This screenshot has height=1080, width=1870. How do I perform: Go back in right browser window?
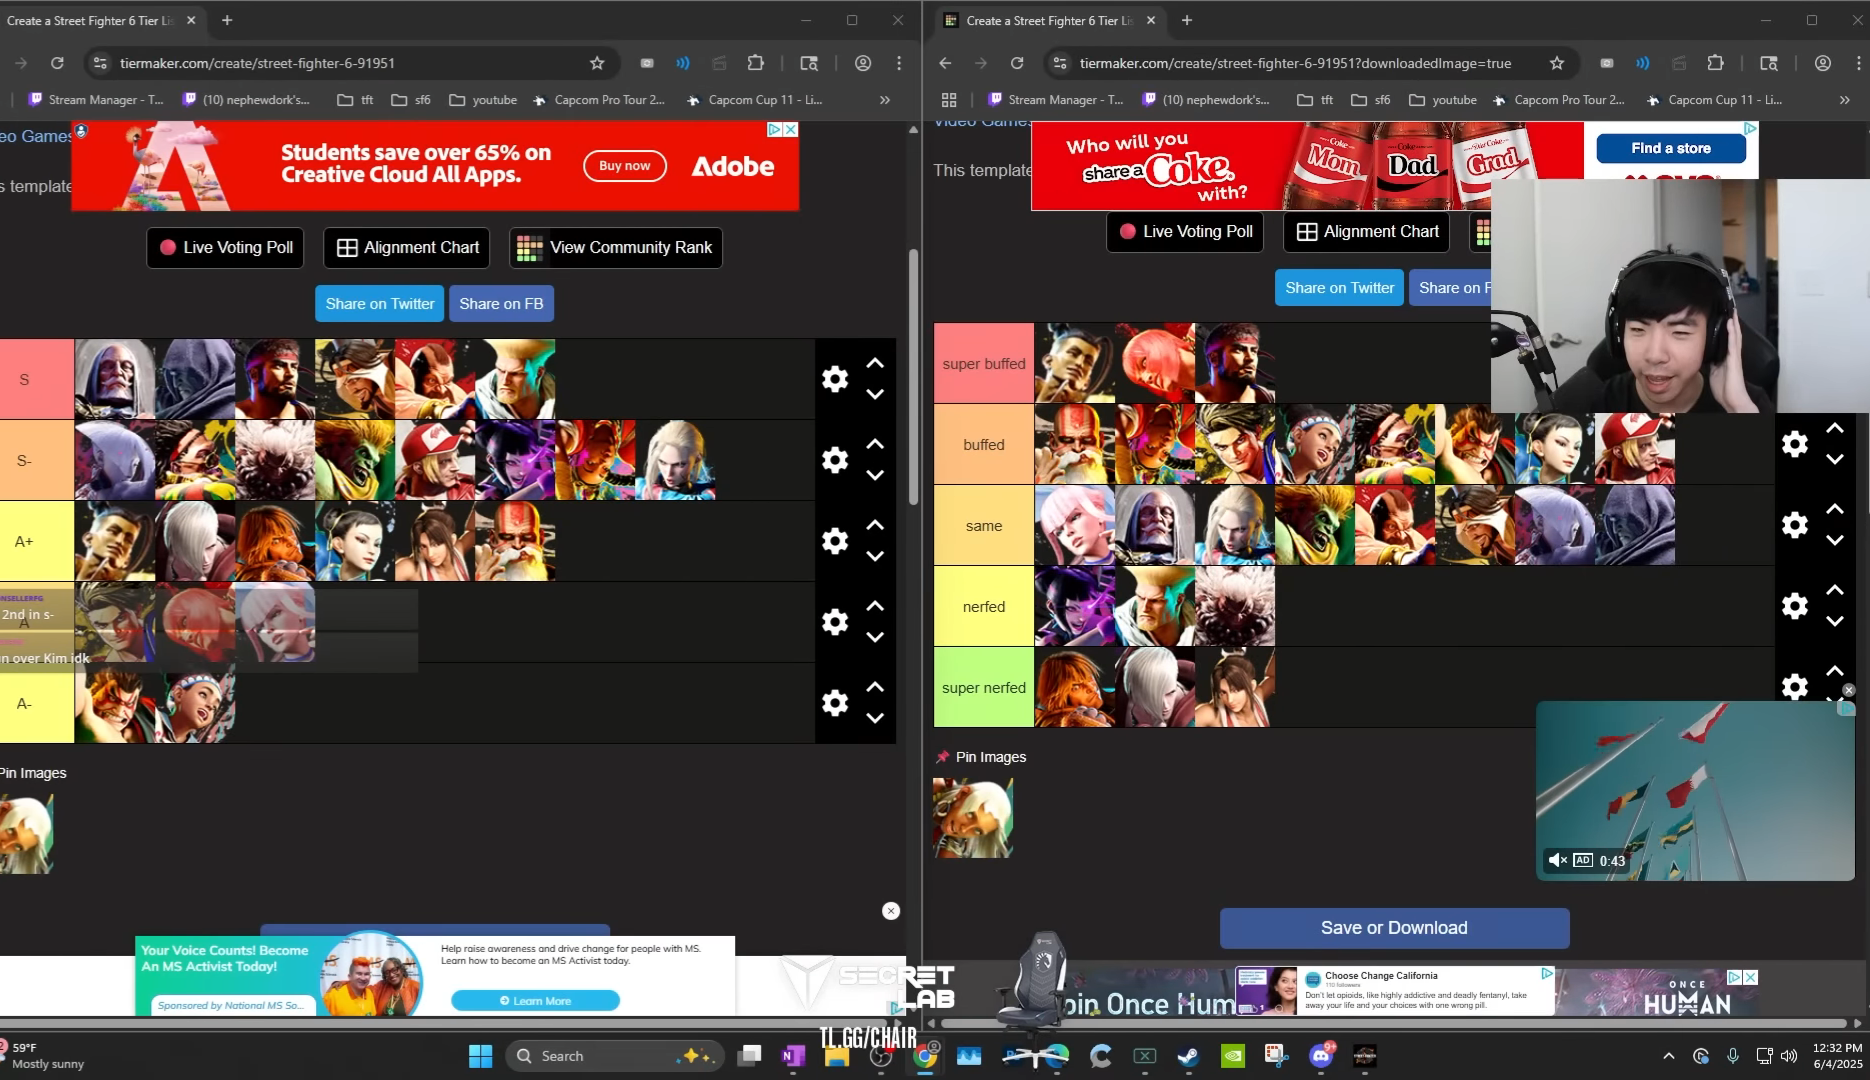(945, 63)
